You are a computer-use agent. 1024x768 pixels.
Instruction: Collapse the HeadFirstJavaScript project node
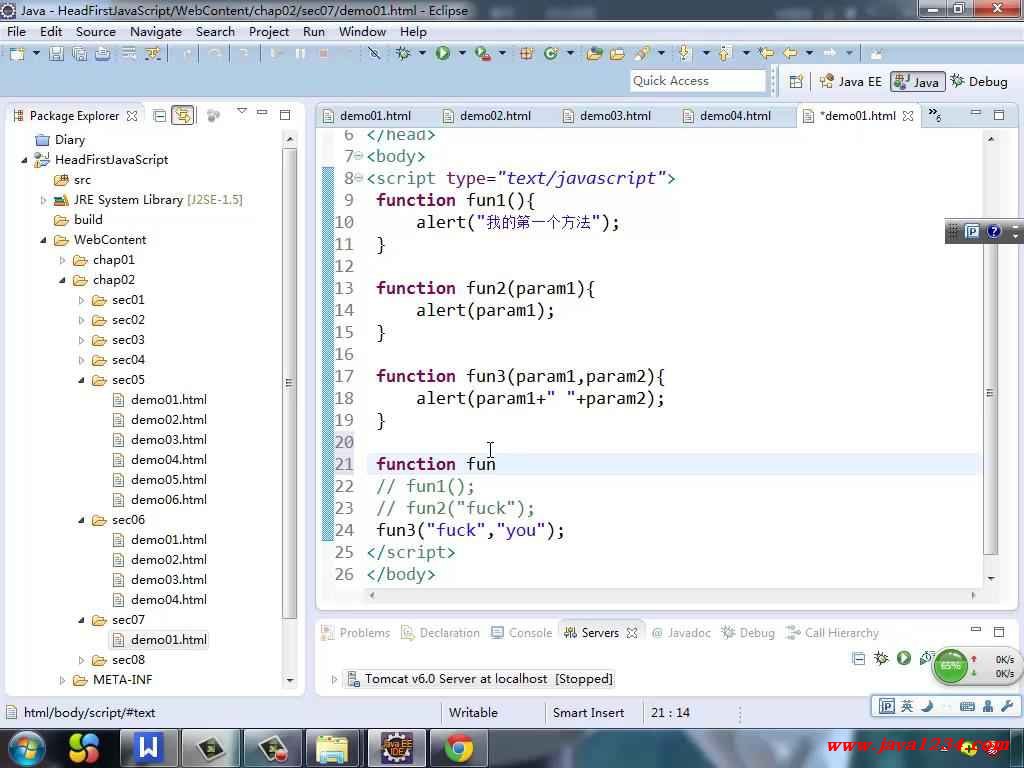click(25, 160)
